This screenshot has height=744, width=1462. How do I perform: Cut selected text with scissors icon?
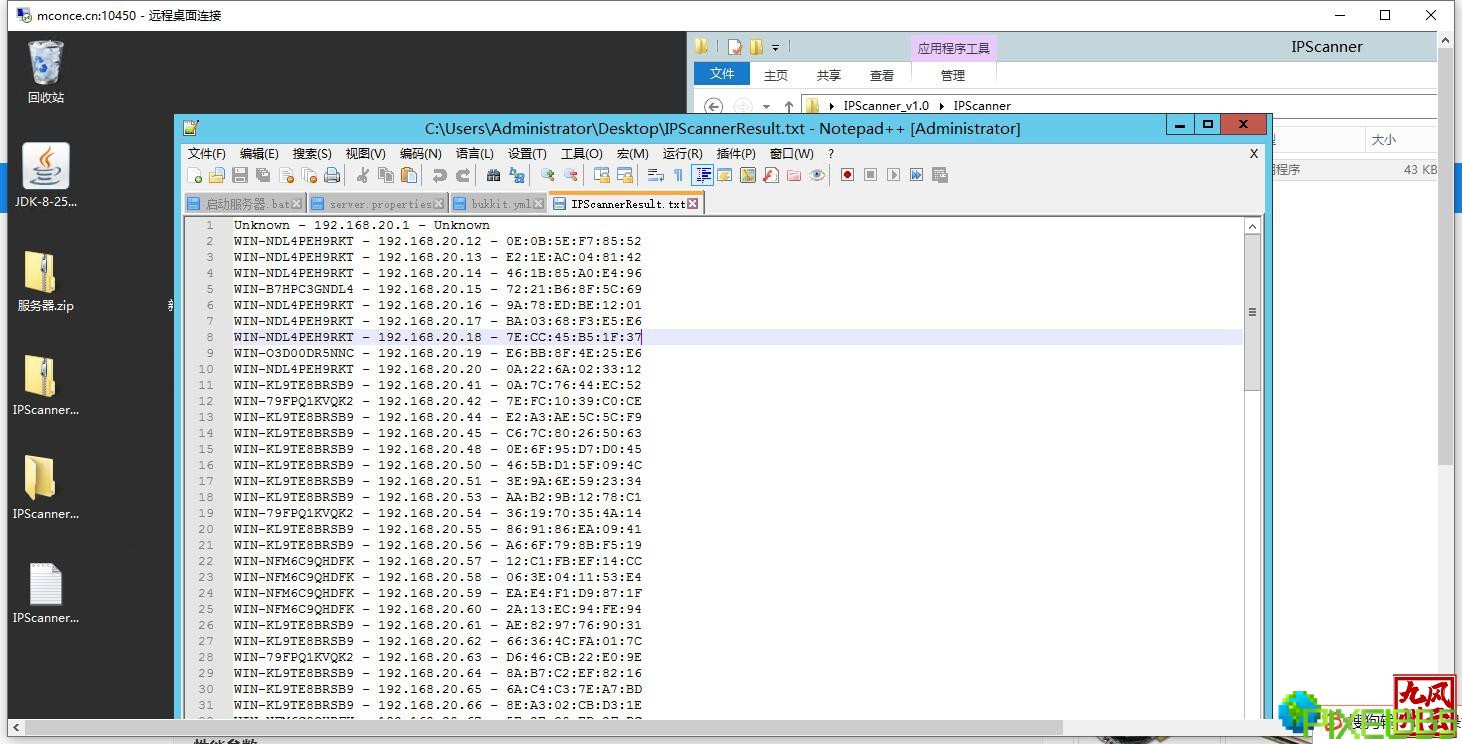[362, 175]
